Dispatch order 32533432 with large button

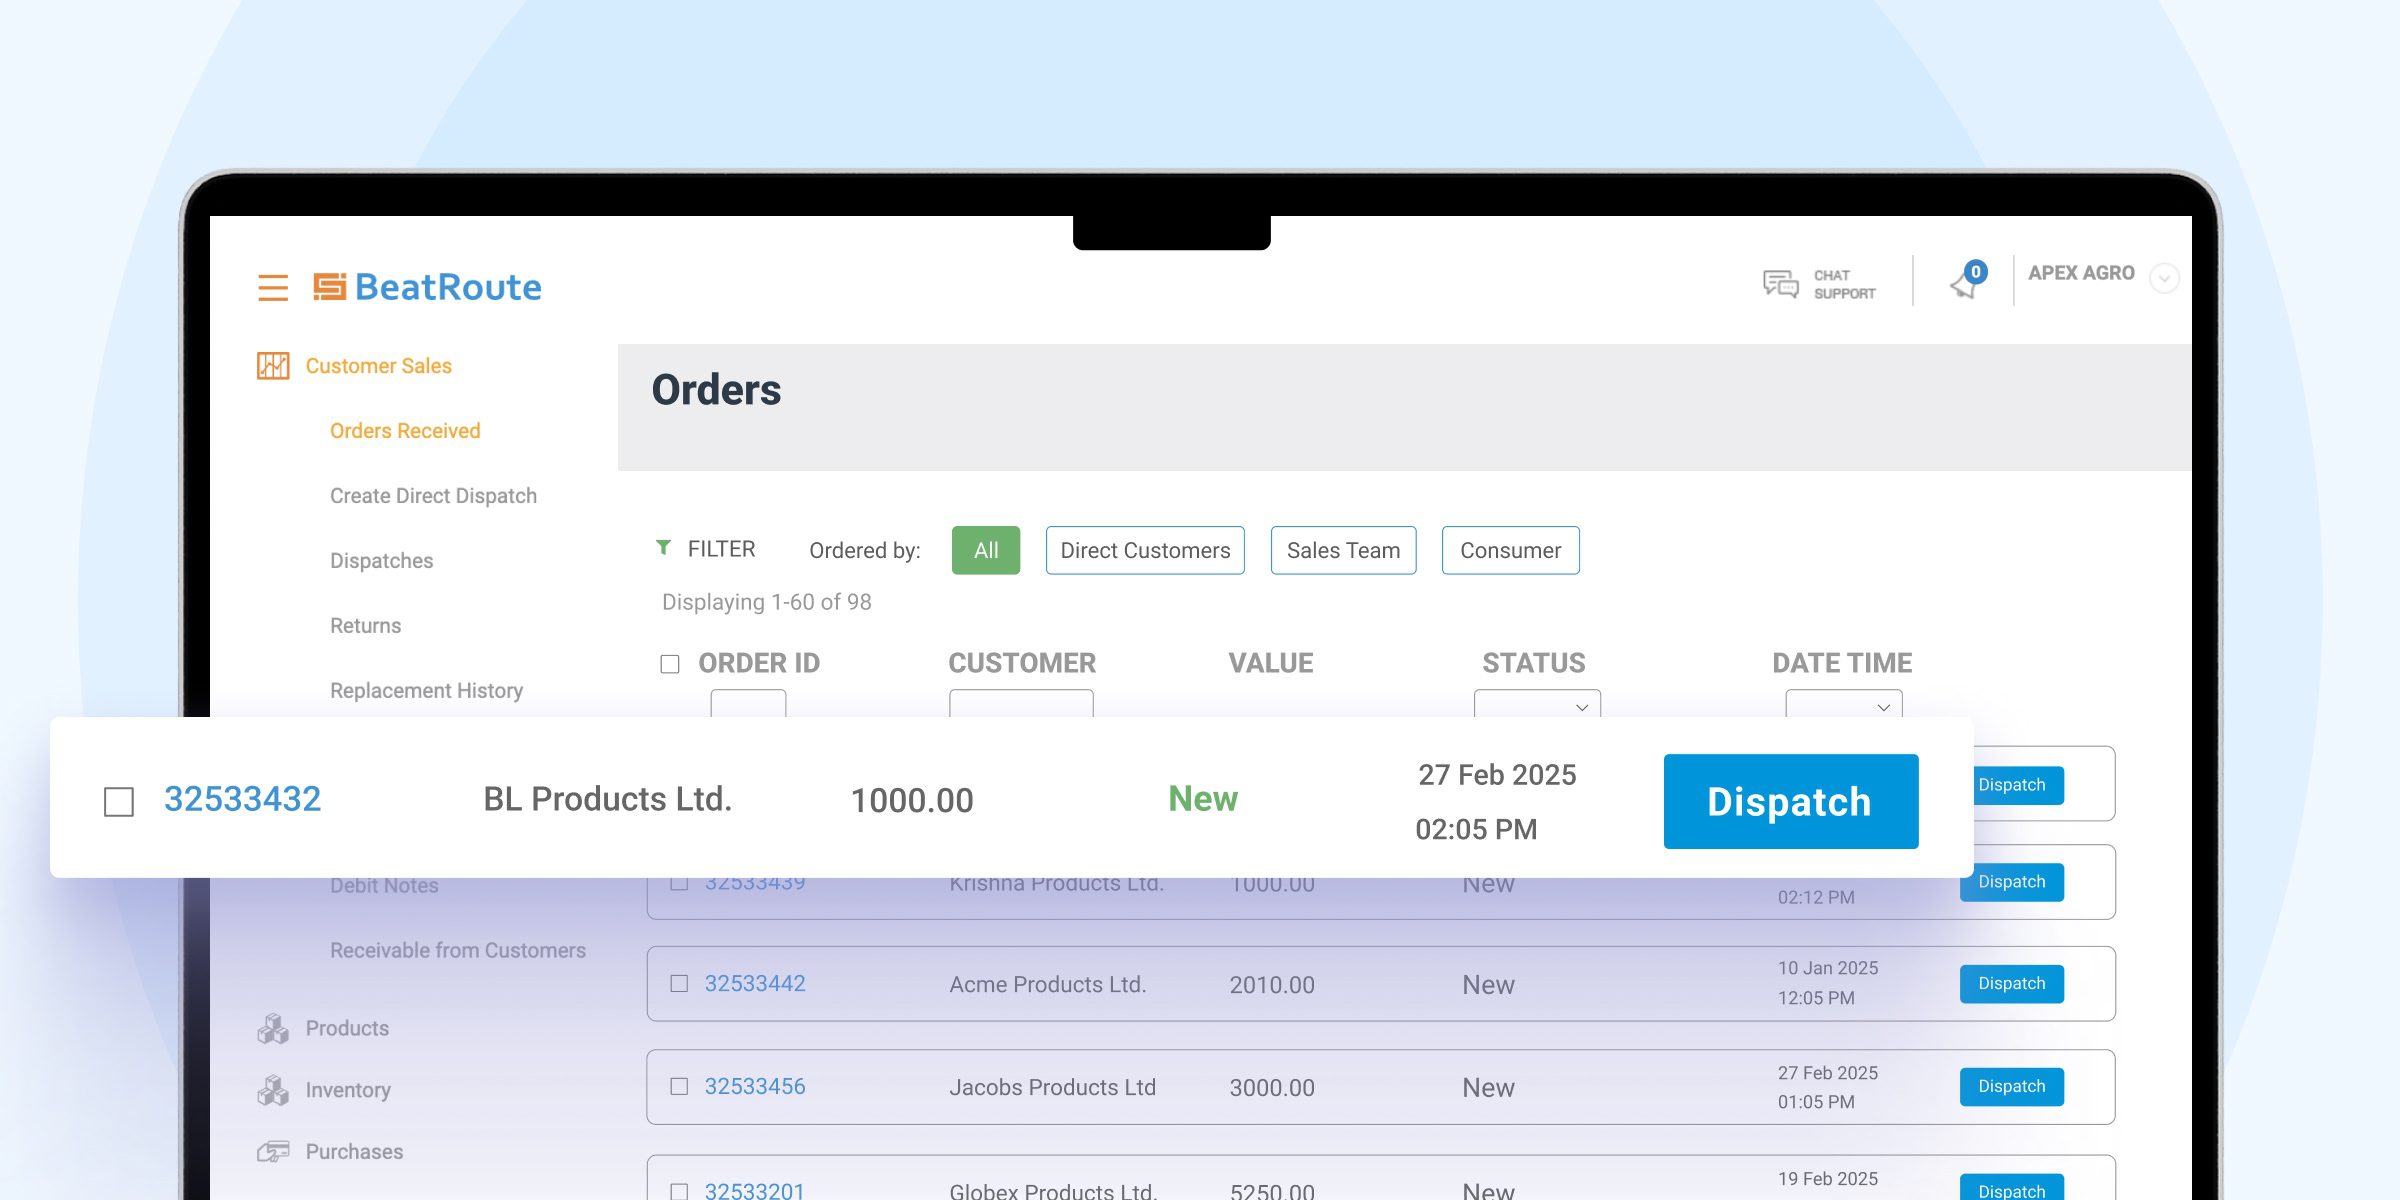point(1790,801)
